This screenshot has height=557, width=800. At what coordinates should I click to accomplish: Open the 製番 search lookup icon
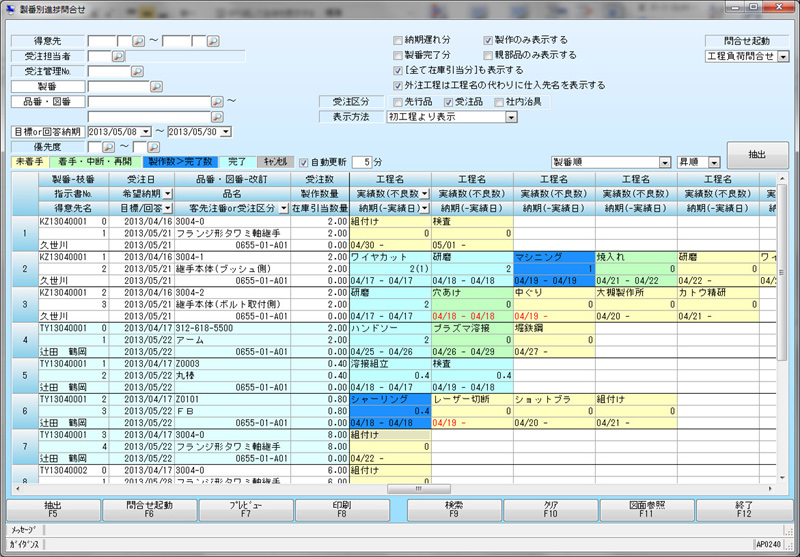click(x=156, y=87)
